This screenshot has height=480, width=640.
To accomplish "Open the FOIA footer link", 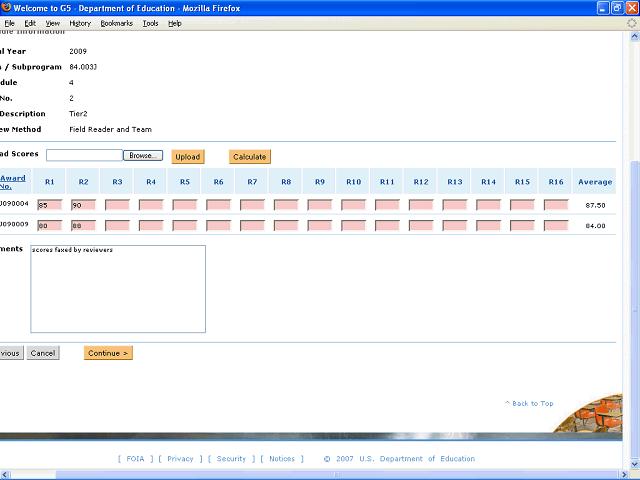I will 134,459.
